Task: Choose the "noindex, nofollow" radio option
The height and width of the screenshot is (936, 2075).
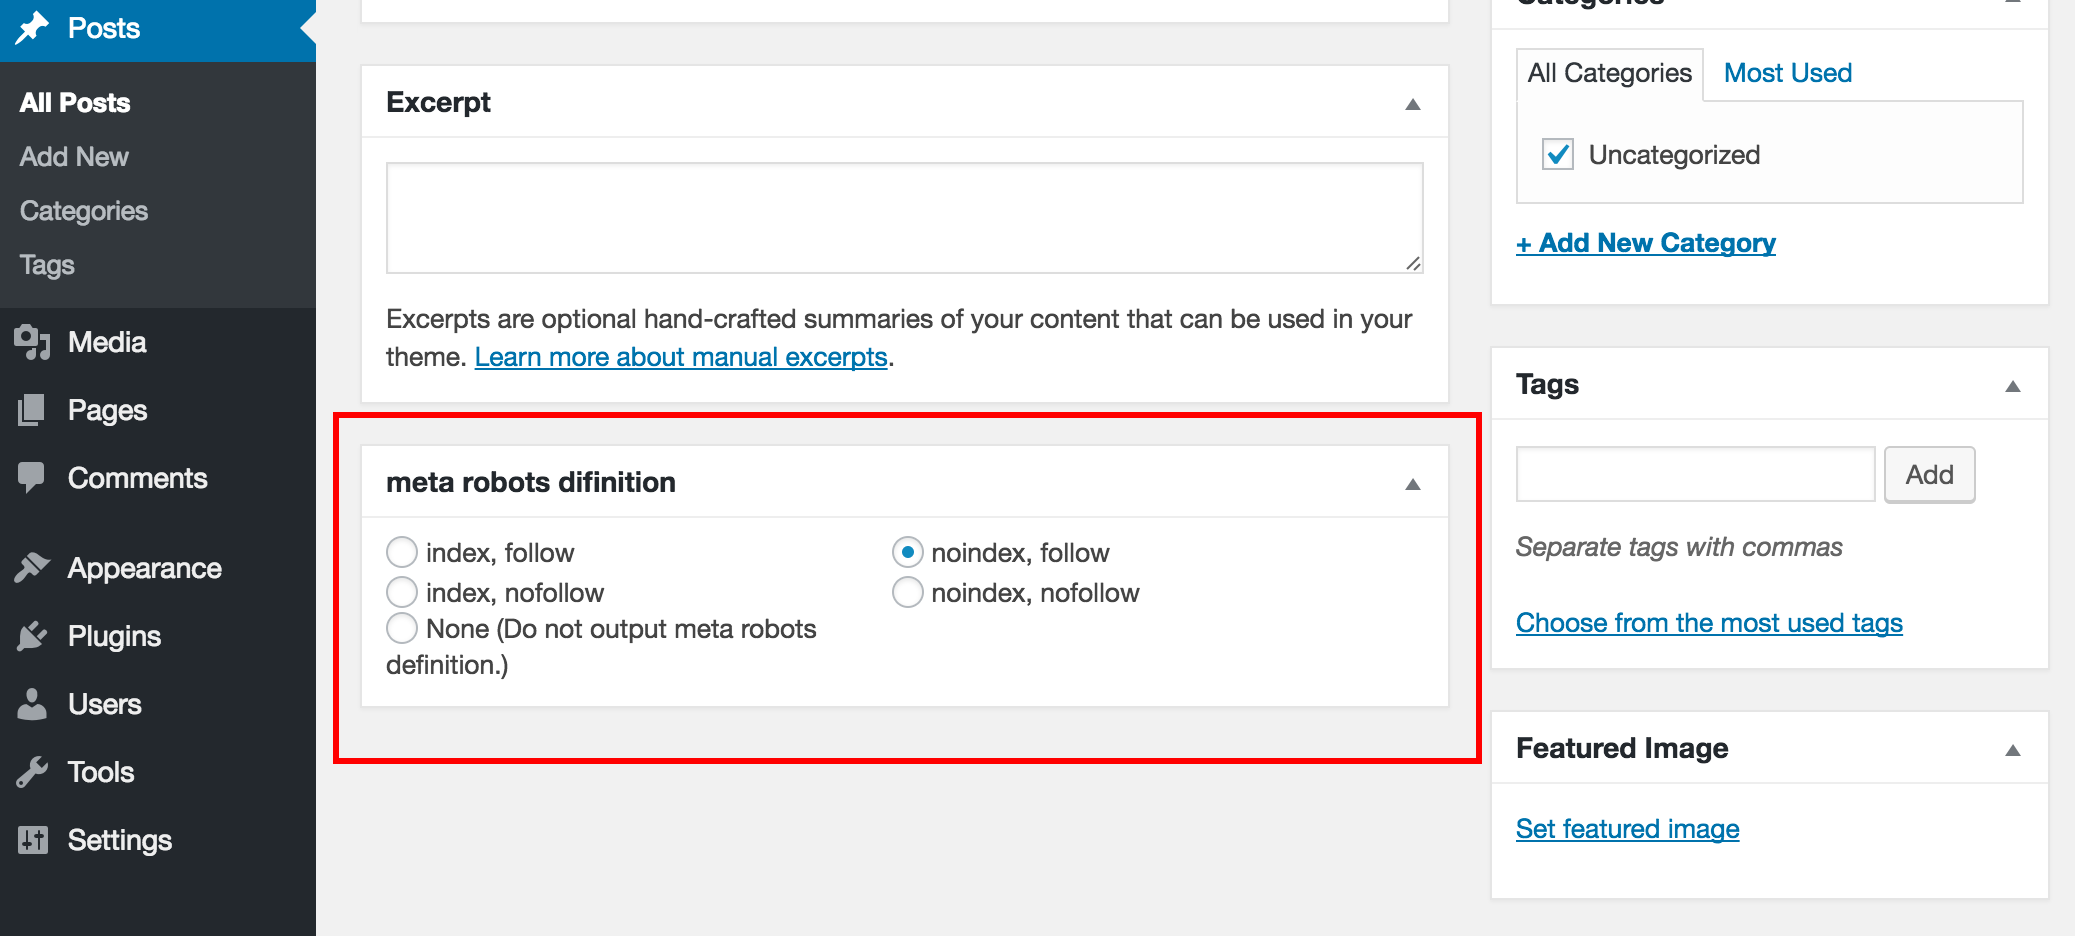Action: (x=907, y=592)
